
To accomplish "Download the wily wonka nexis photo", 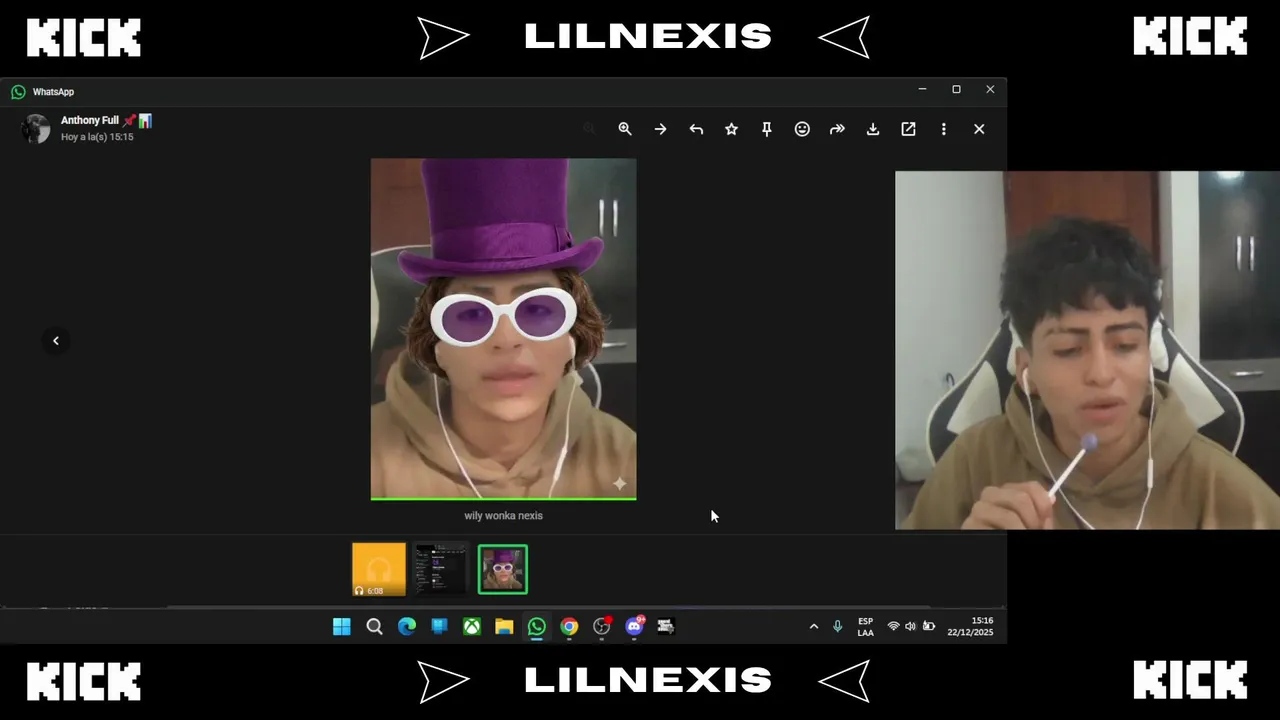I will point(873,129).
